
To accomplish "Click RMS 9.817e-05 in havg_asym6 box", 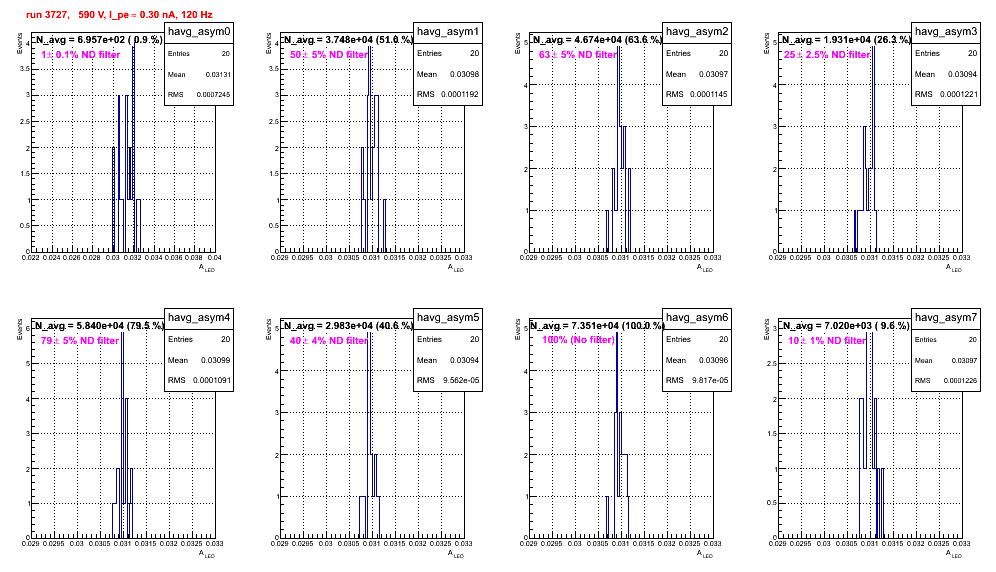I will coord(697,381).
